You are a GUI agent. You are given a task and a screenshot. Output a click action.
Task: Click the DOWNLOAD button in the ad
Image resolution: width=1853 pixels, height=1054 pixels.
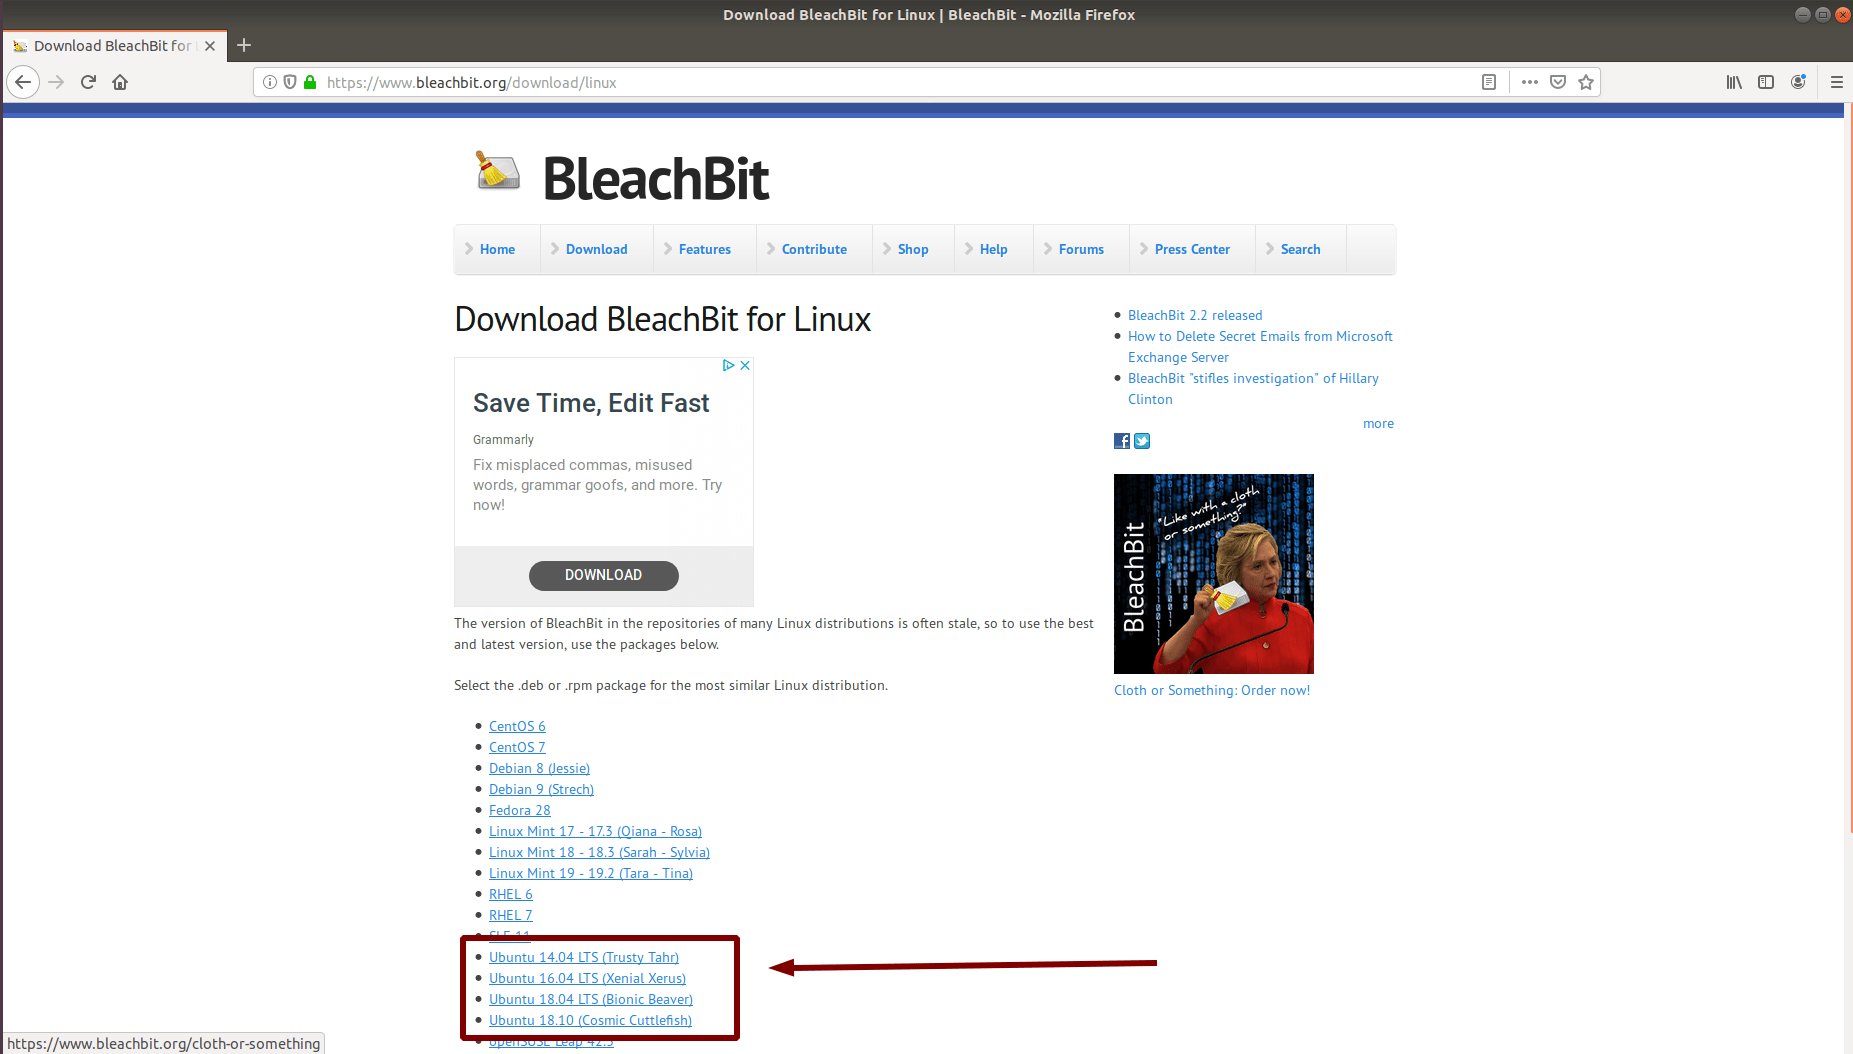(x=604, y=575)
